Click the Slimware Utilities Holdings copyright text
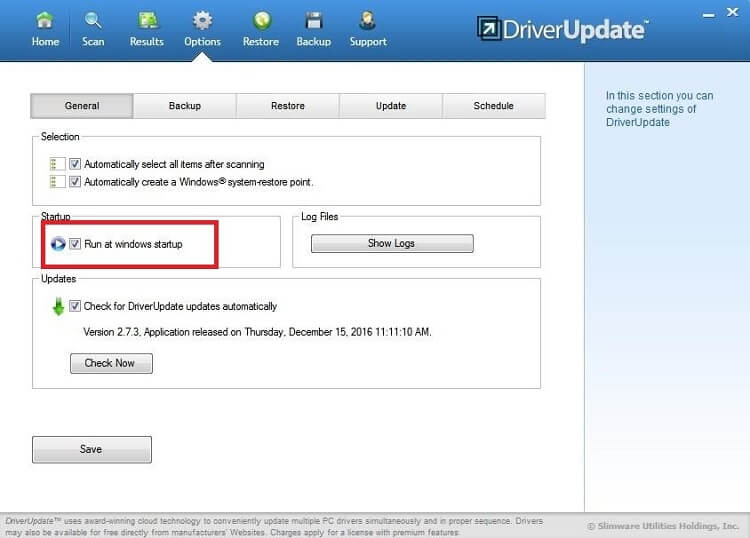 [x=663, y=526]
